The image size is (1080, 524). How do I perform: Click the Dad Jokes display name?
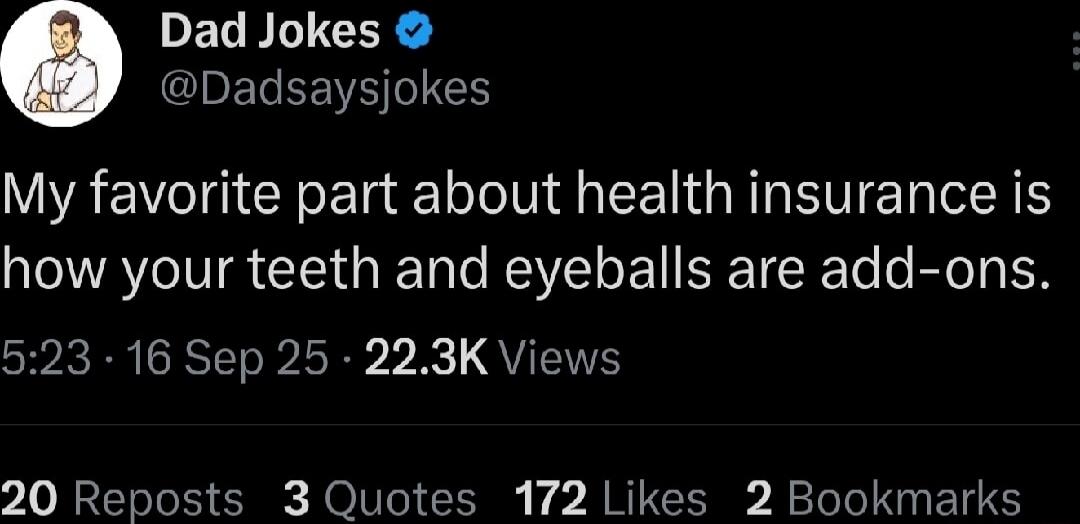(270, 34)
